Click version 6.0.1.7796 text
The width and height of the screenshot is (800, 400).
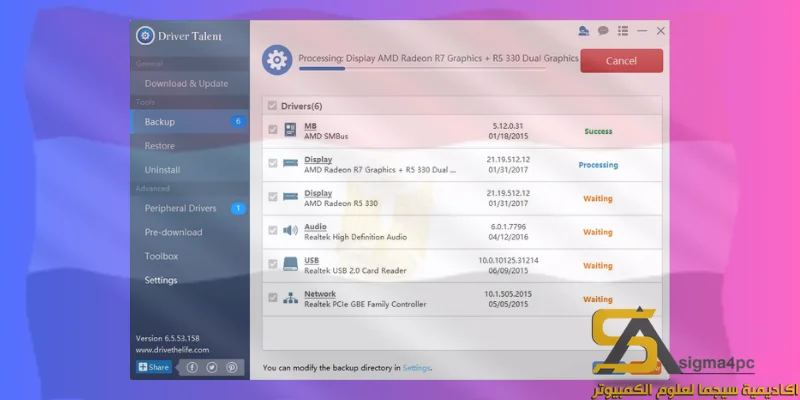point(508,227)
